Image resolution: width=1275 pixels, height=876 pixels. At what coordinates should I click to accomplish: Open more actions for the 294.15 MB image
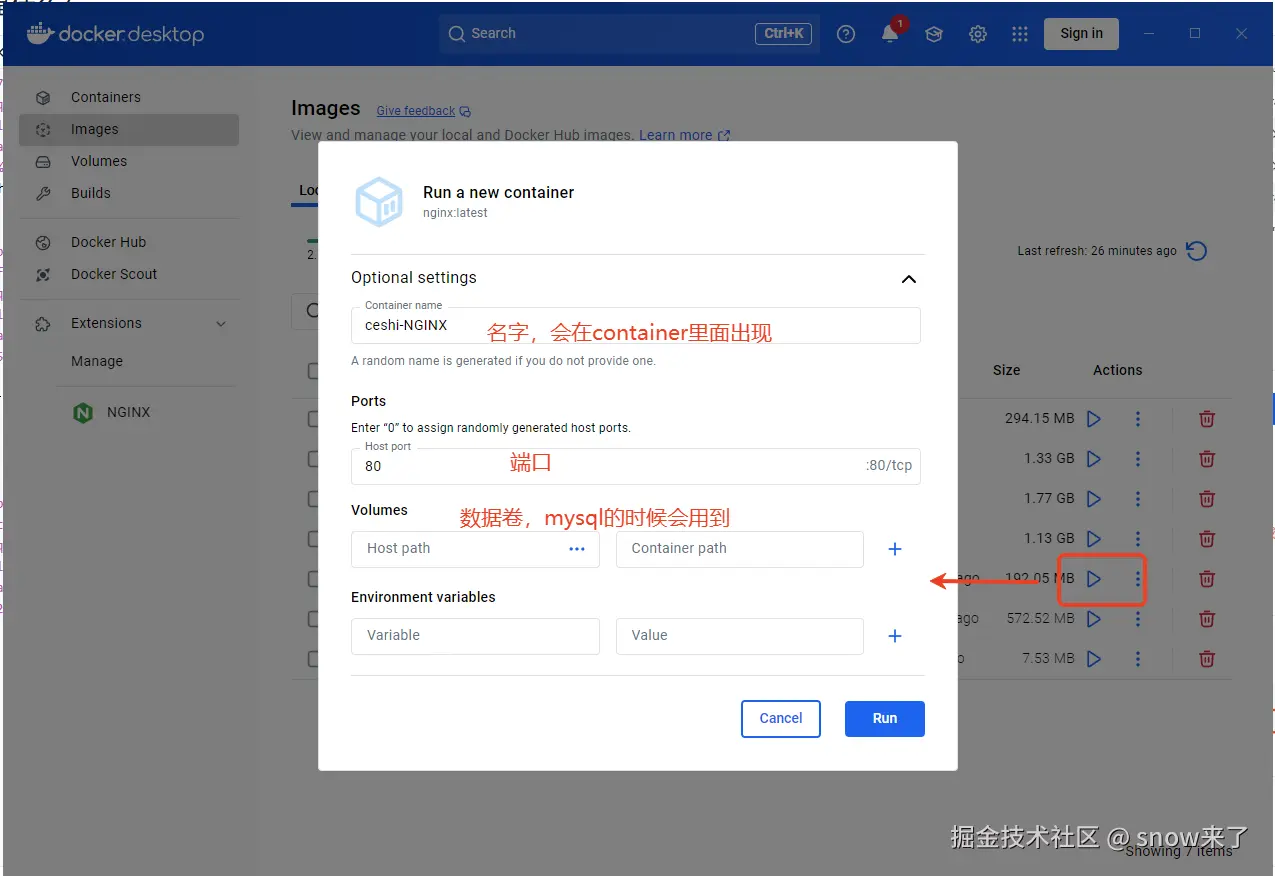click(x=1138, y=419)
